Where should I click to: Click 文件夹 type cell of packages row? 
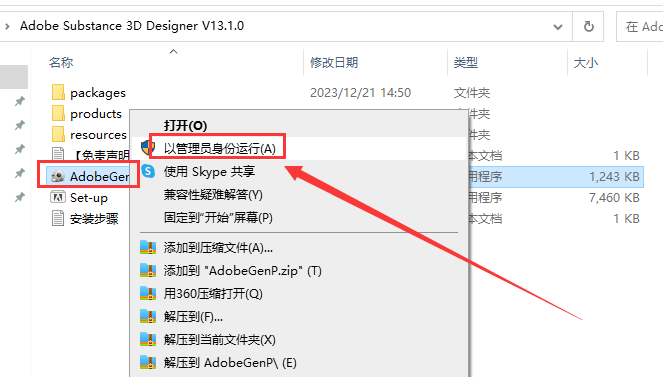click(472, 93)
